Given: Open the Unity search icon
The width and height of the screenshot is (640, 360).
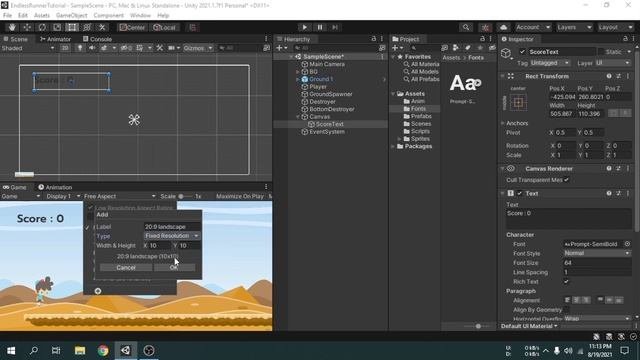Looking at the screenshot, I should click(x=466, y=27).
